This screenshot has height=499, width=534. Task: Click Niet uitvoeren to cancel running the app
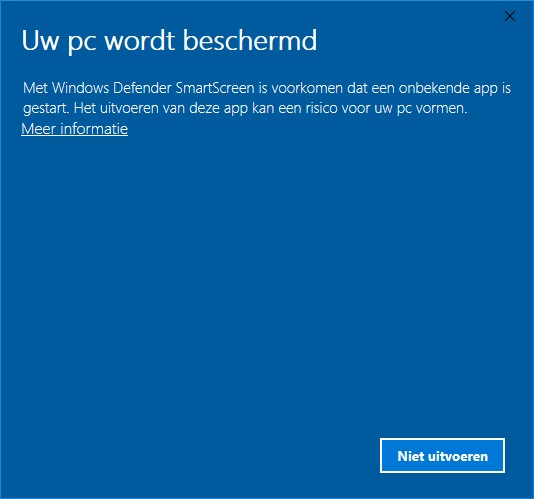(442, 455)
